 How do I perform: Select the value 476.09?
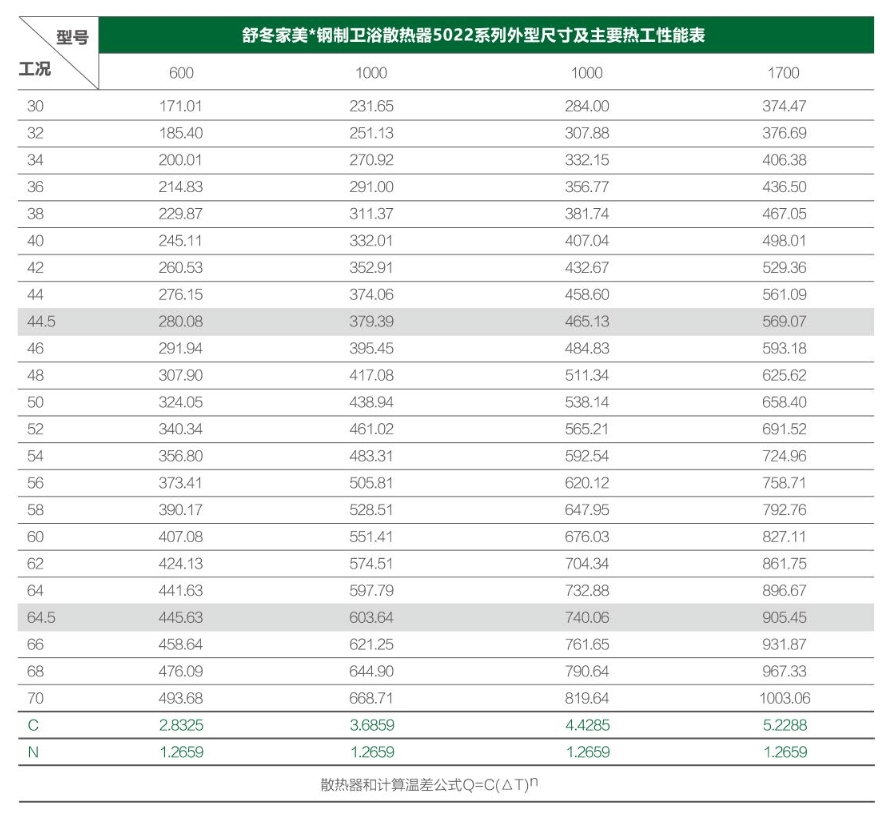click(180, 671)
